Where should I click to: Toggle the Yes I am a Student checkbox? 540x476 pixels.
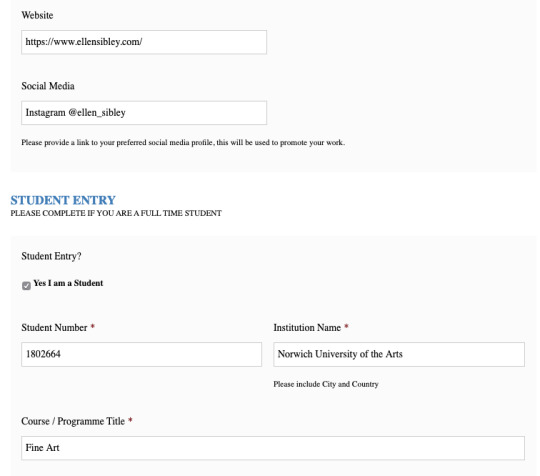(x=26, y=286)
